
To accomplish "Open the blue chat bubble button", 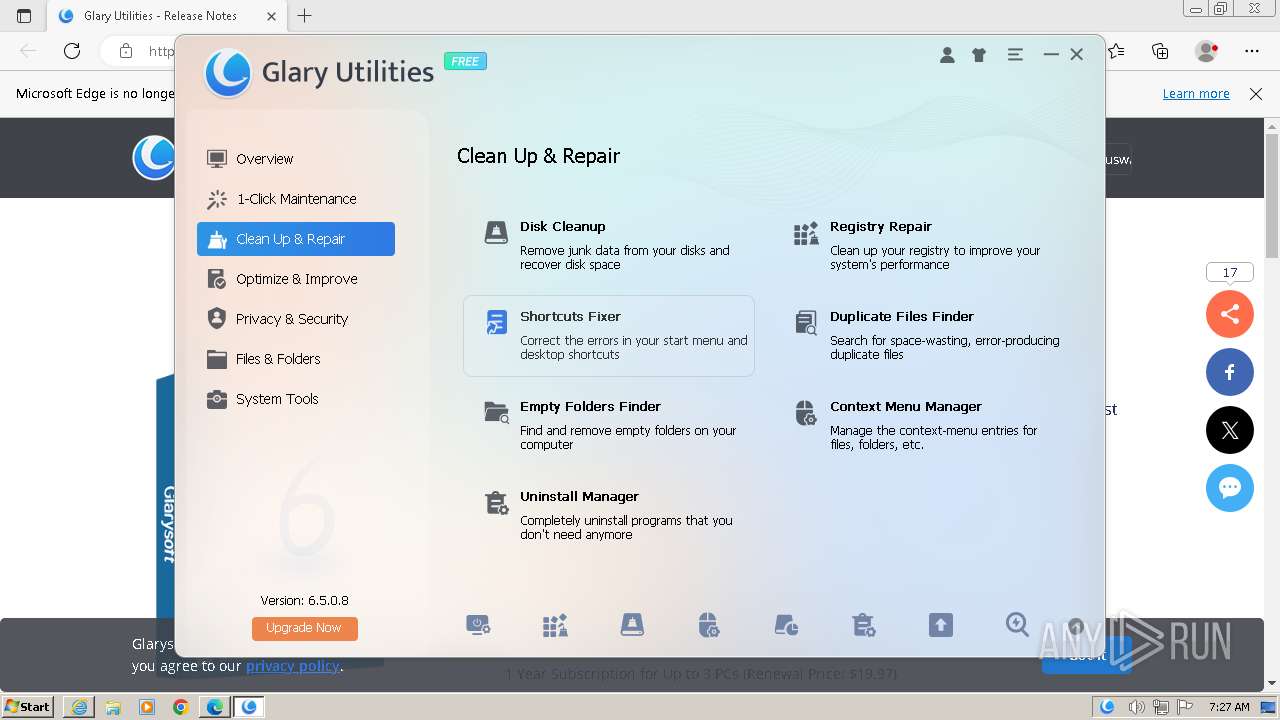I will point(1230,488).
